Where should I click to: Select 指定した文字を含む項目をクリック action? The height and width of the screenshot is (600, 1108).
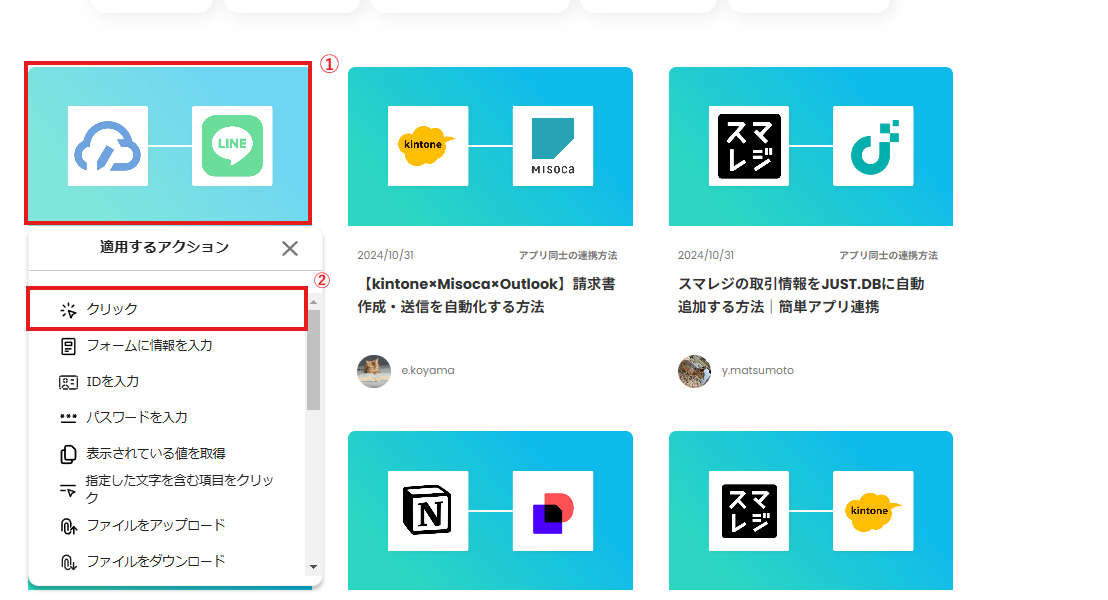pos(167,489)
